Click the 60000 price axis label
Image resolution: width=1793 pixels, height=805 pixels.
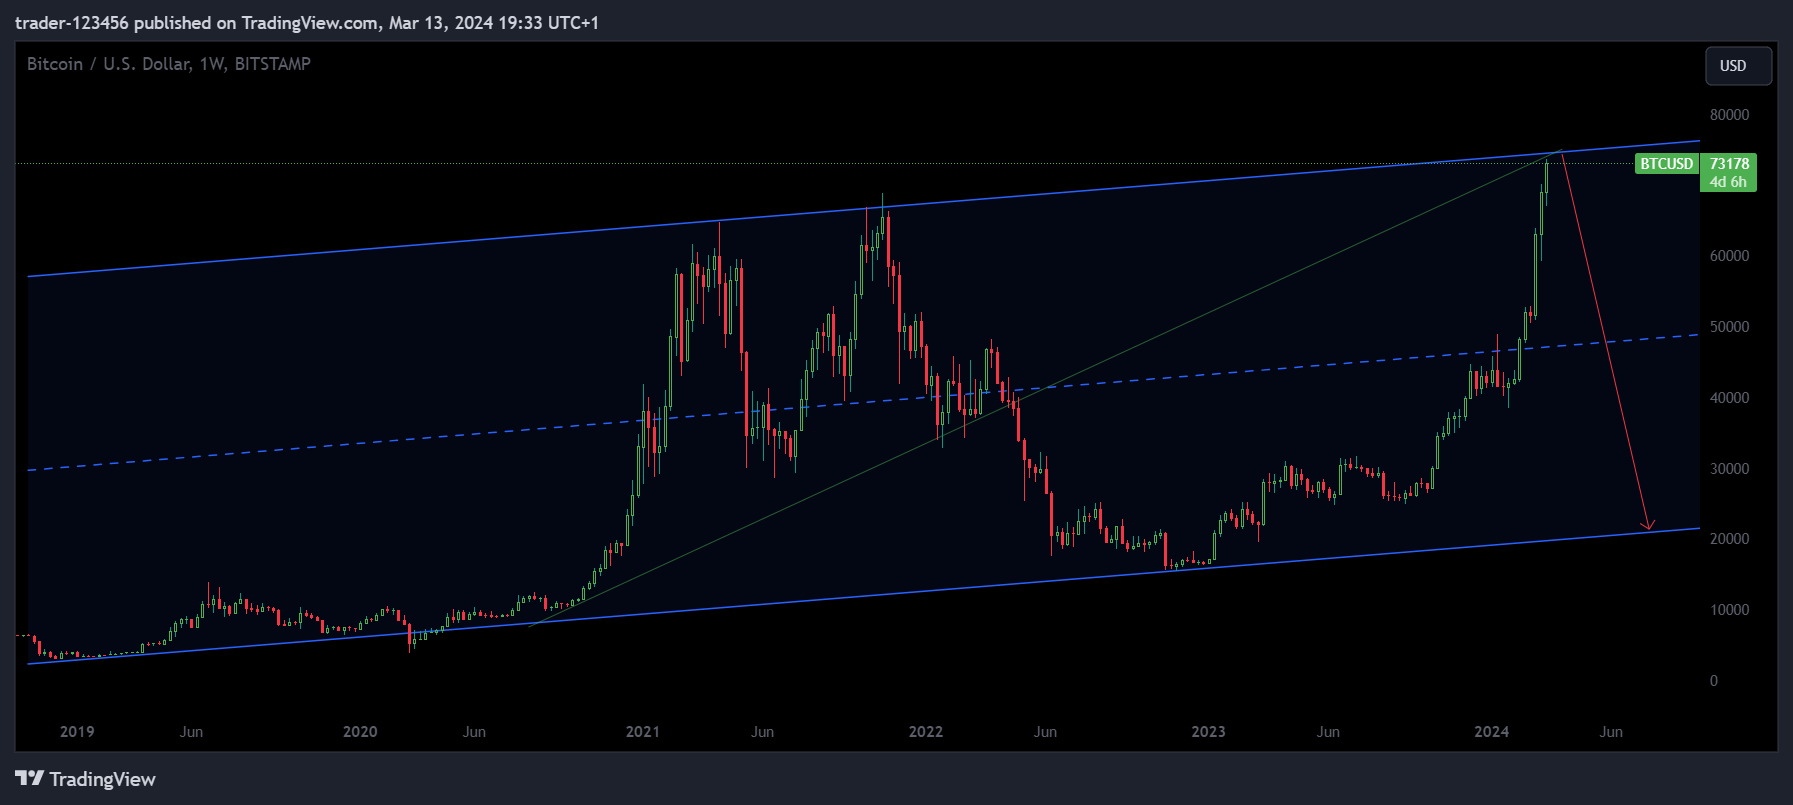coord(1729,256)
